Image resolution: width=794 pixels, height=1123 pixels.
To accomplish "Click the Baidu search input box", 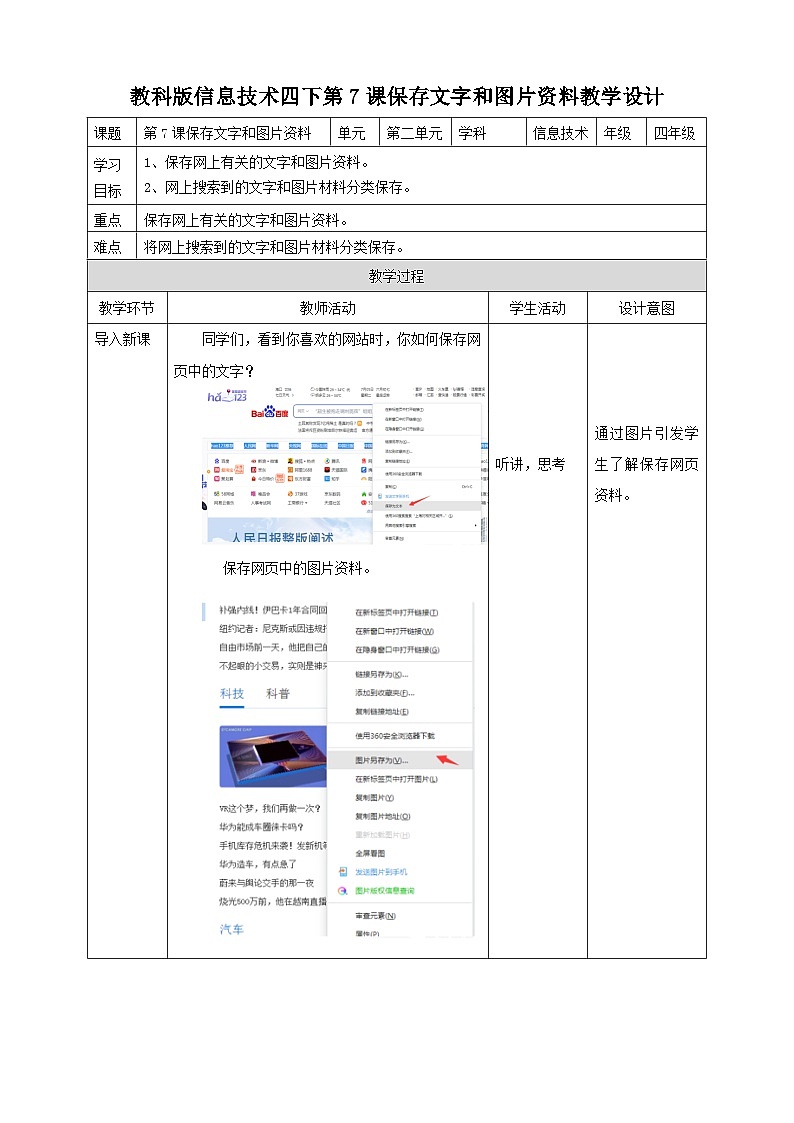I will pyautogui.click(x=333, y=412).
